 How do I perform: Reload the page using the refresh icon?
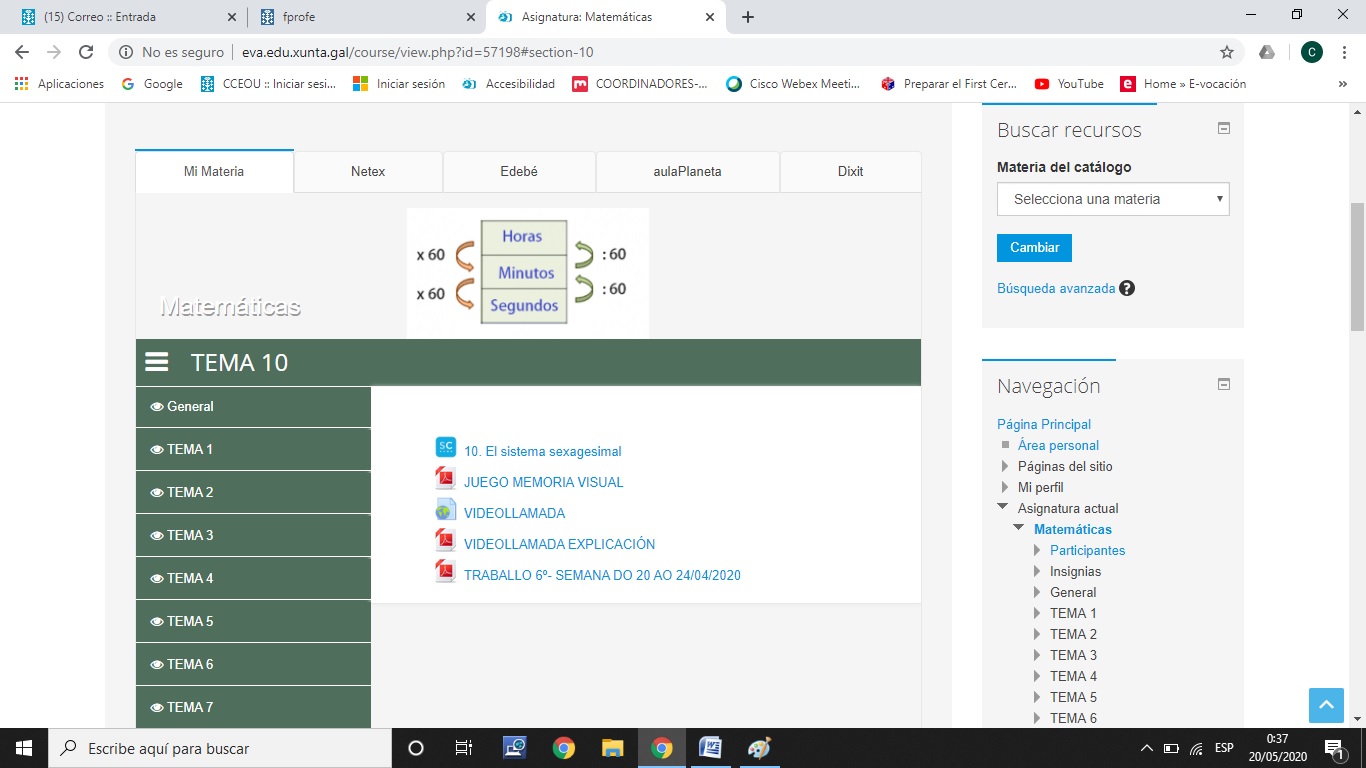(86, 52)
